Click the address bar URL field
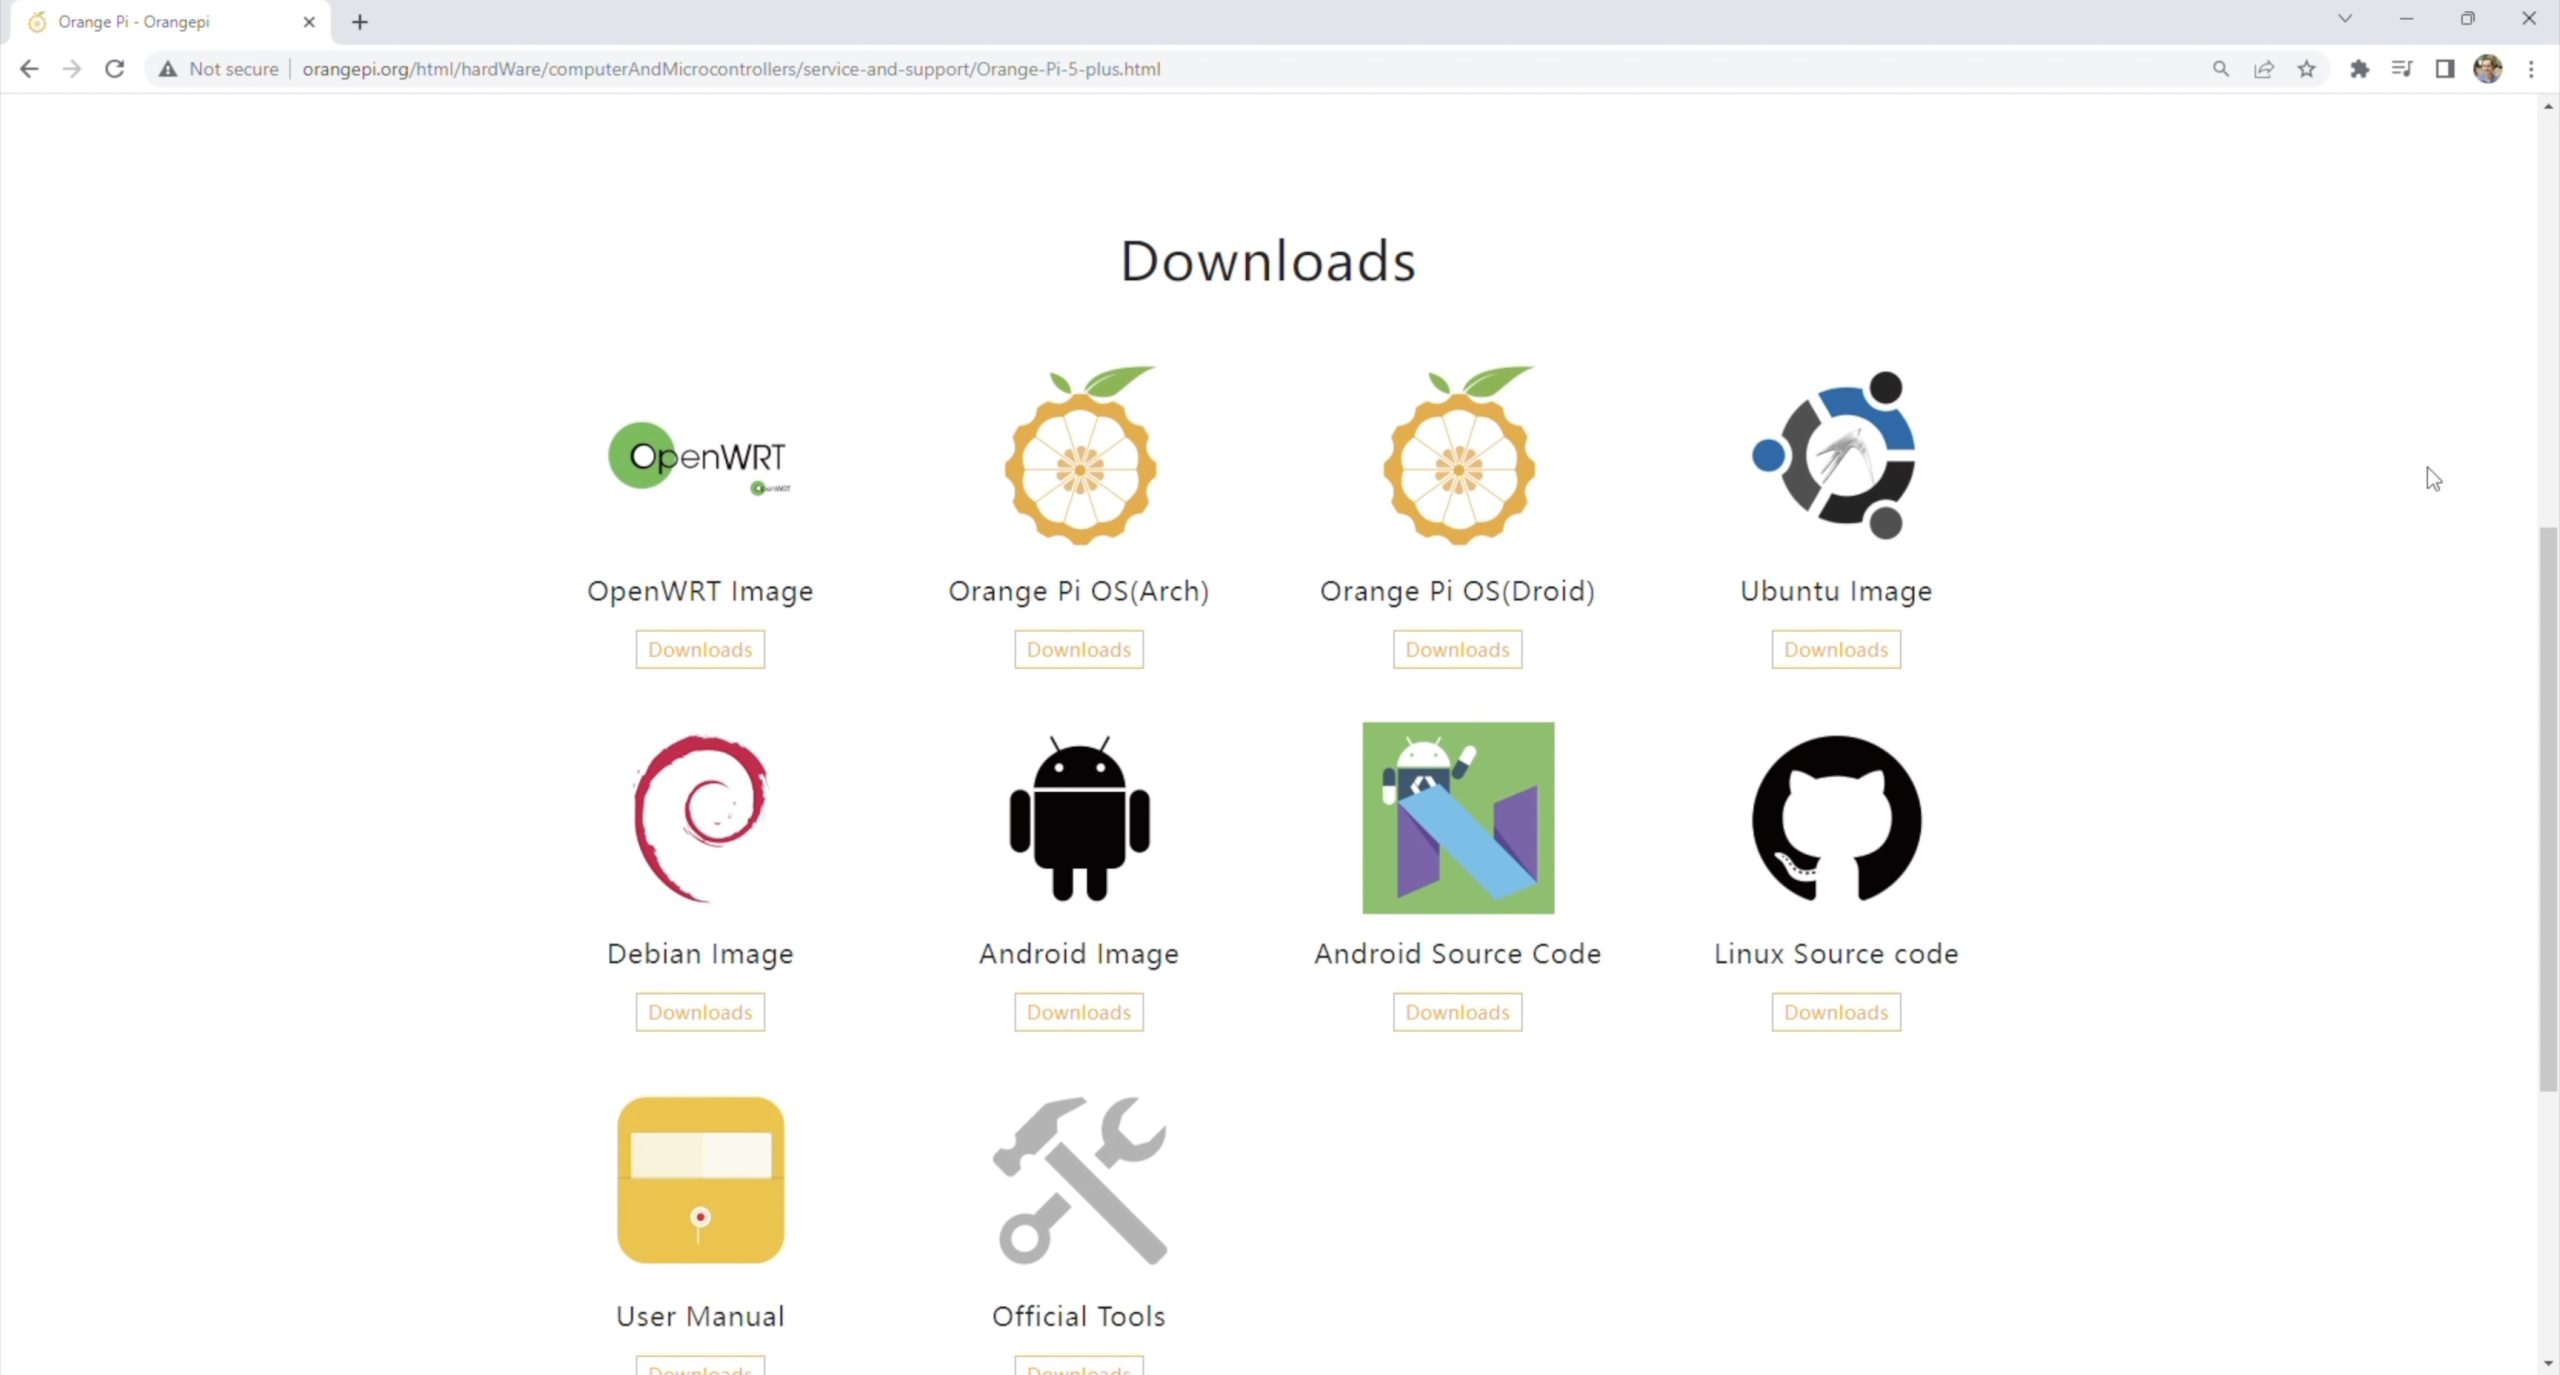The image size is (2560, 1375). click(x=730, y=69)
